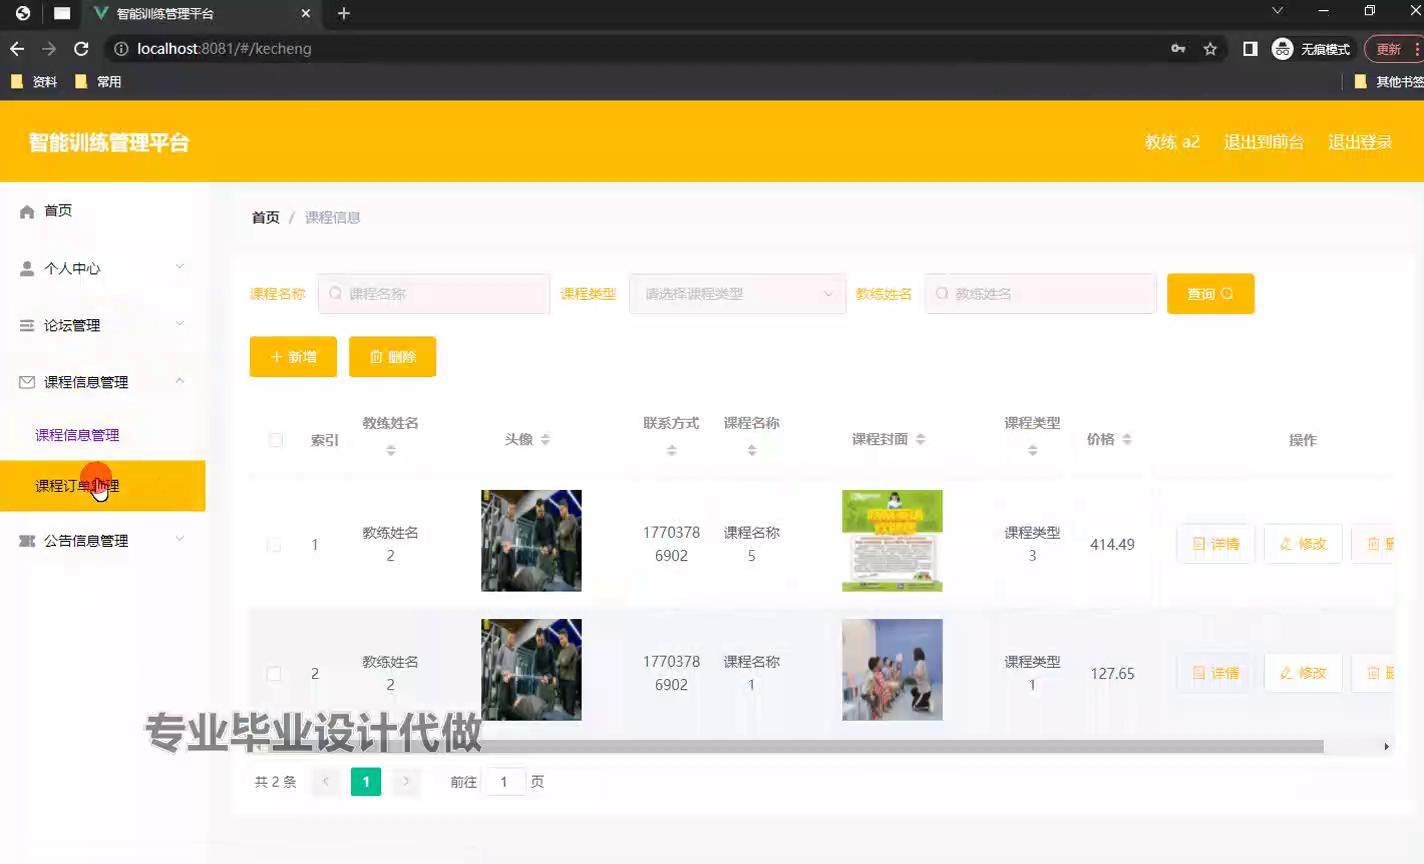Open coach avatar thumbnail in row 1
The image size is (1424, 864).
[531, 540]
